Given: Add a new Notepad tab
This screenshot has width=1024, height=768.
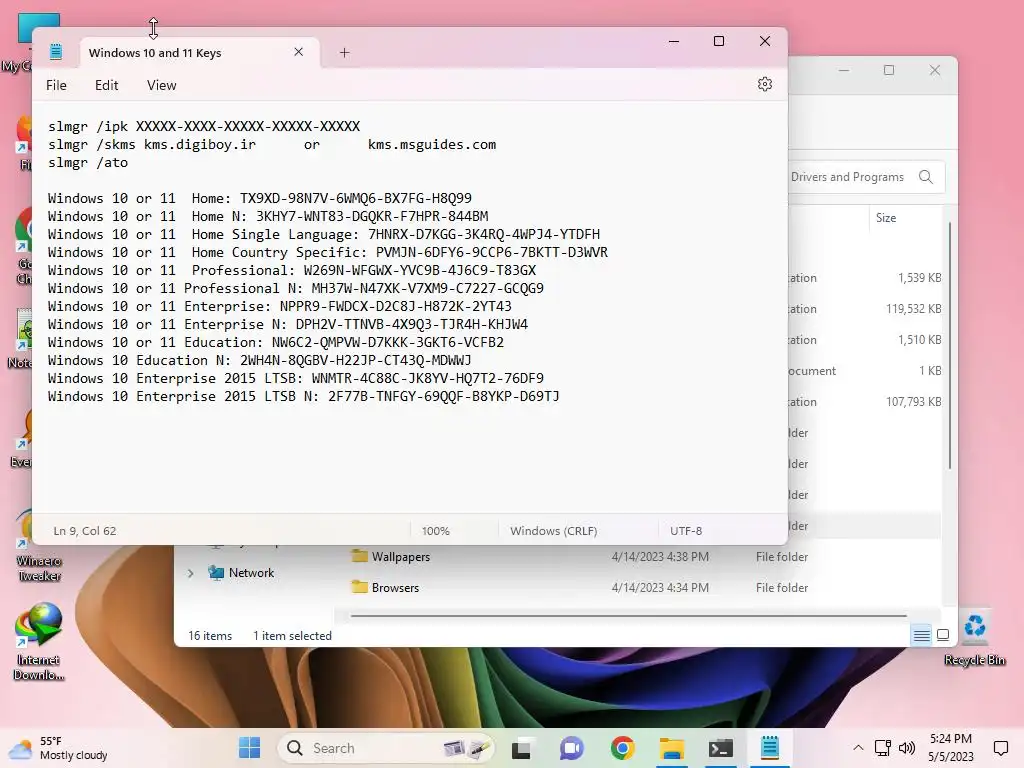Looking at the screenshot, I should coord(344,53).
